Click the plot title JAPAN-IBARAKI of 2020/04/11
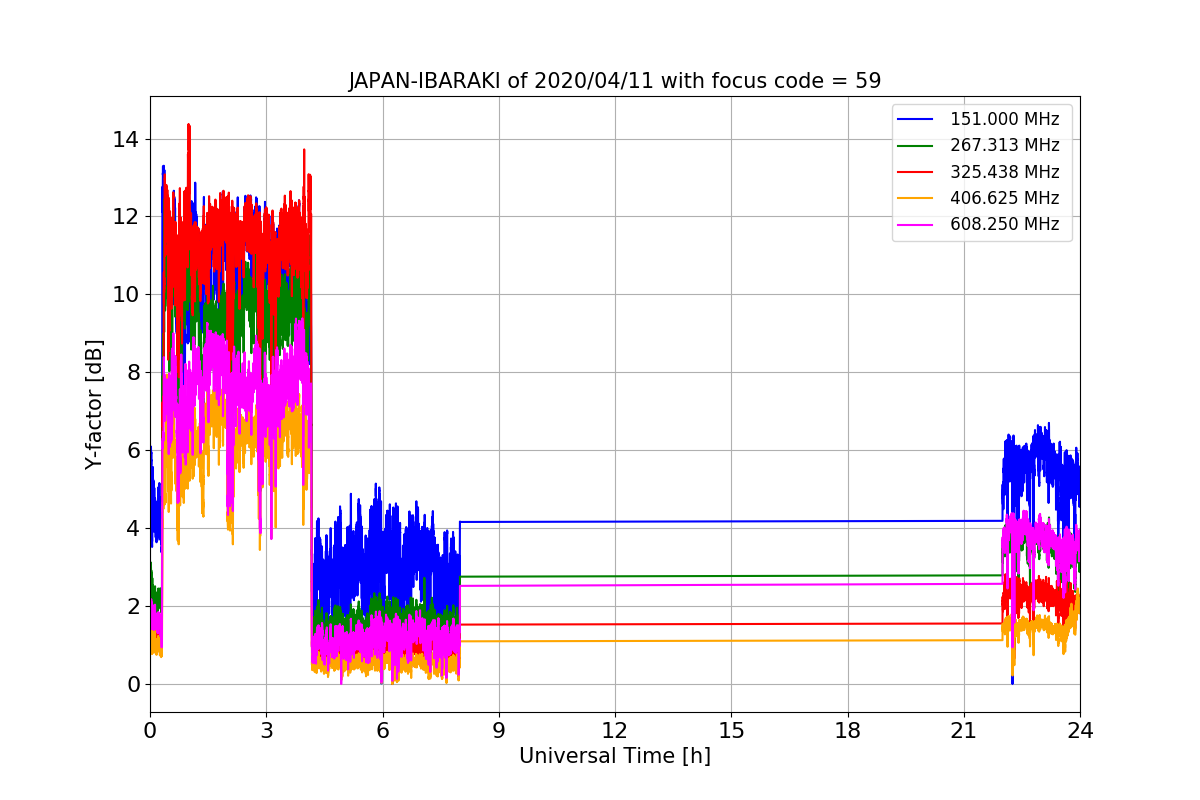This screenshot has width=1200, height=800. tap(615, 81)
